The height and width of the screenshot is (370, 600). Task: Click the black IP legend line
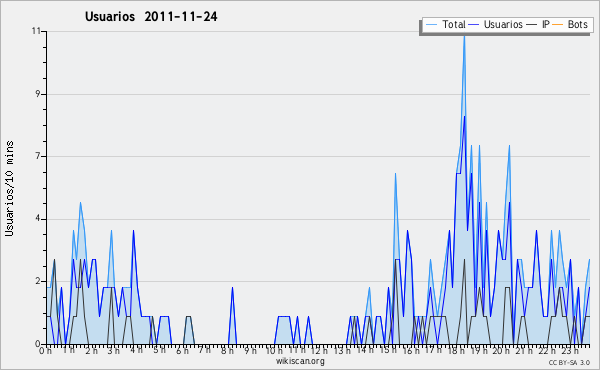[532, 25]
